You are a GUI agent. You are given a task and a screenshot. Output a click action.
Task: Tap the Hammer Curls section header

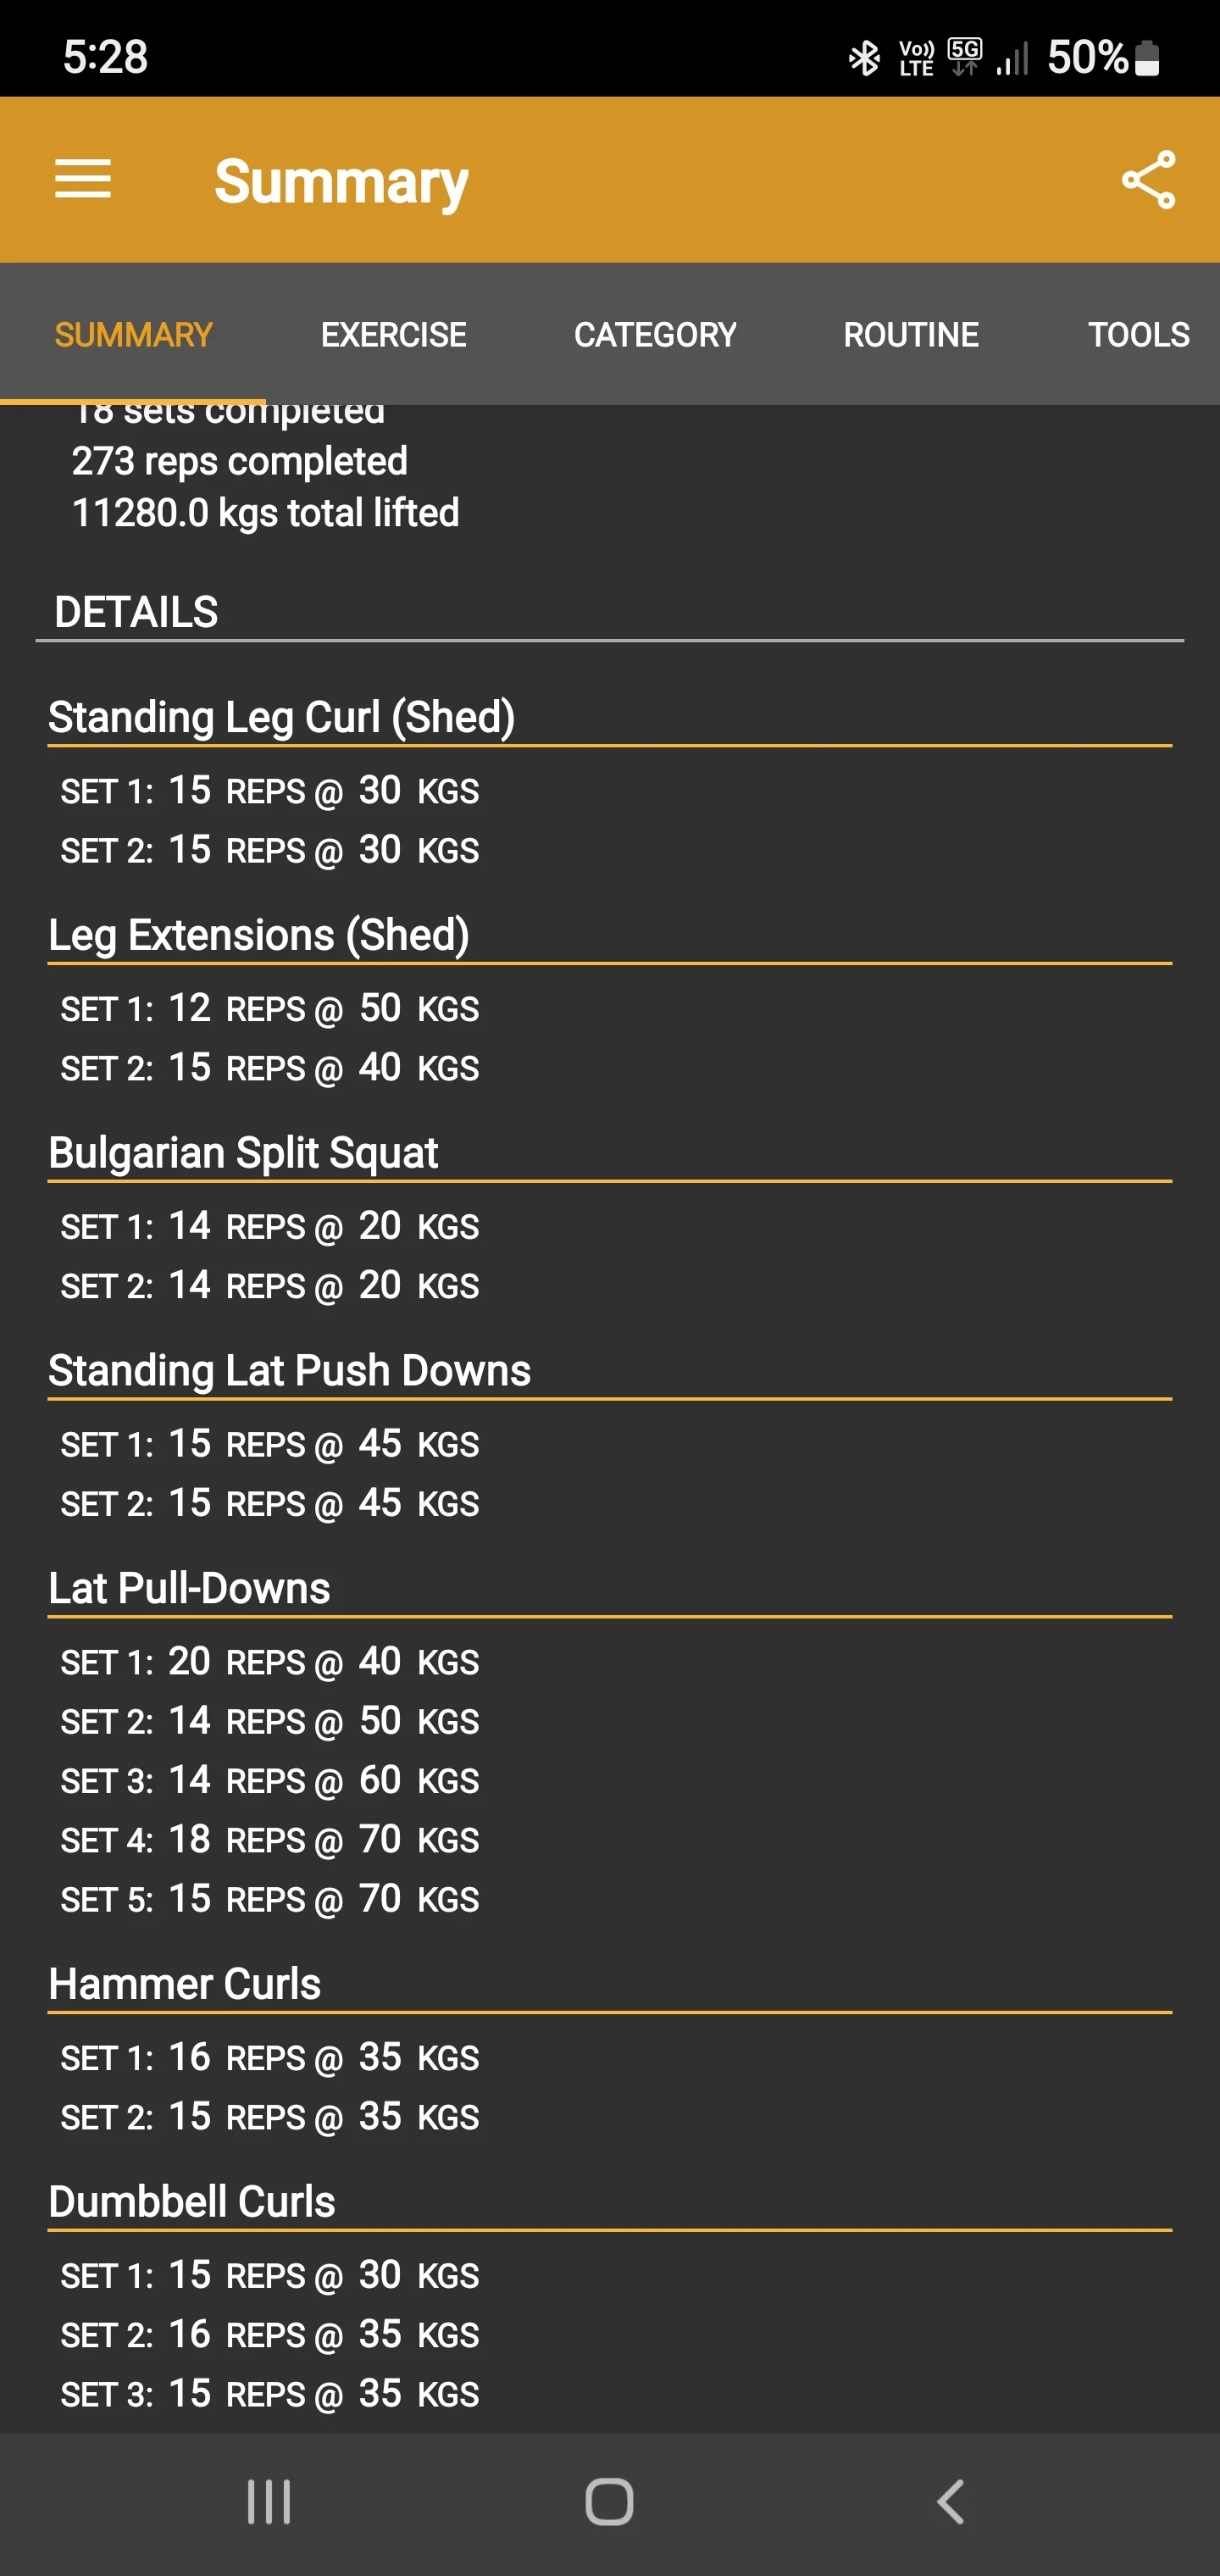tap(184, 1983)
